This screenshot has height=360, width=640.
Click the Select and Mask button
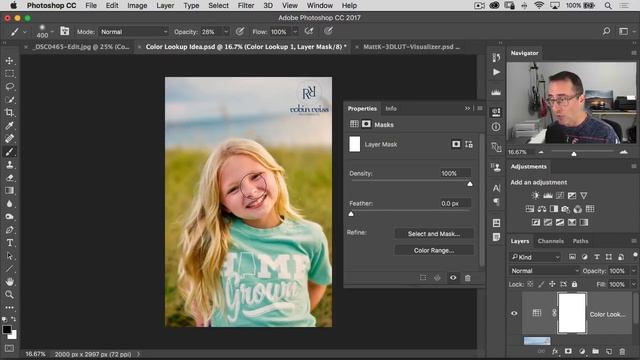(x=434, y=233)
